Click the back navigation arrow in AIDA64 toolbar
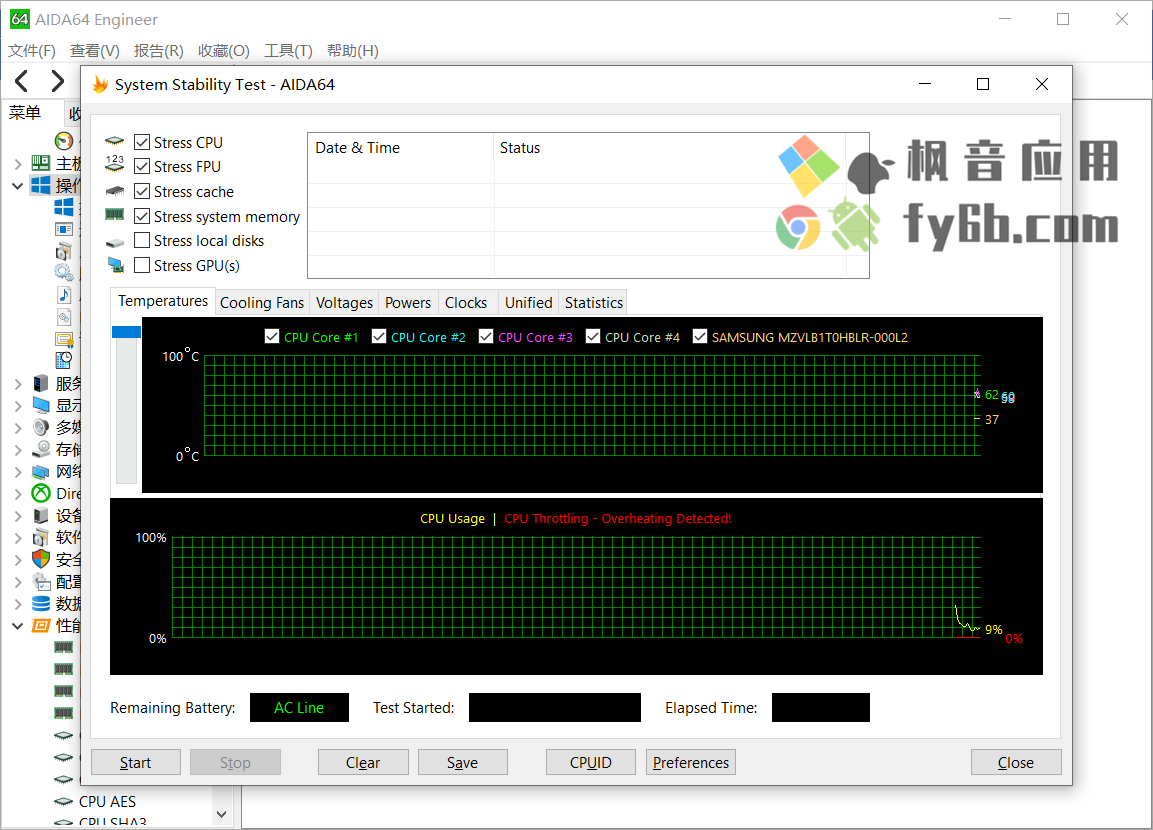This screenshot has height=830, width=1153. coord(22,80)
